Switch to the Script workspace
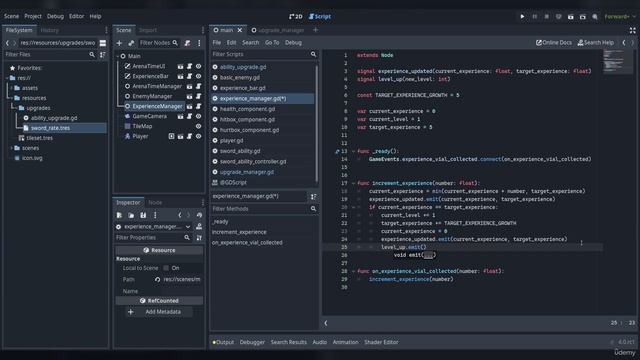Screen dimensions: 640x360 (x=320, y=16)
